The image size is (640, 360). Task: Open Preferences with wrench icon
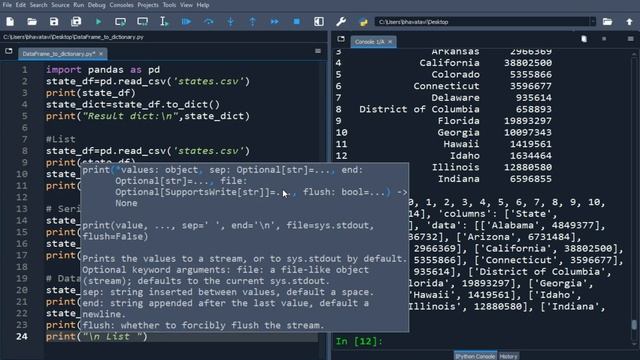[x=341, y=22]
